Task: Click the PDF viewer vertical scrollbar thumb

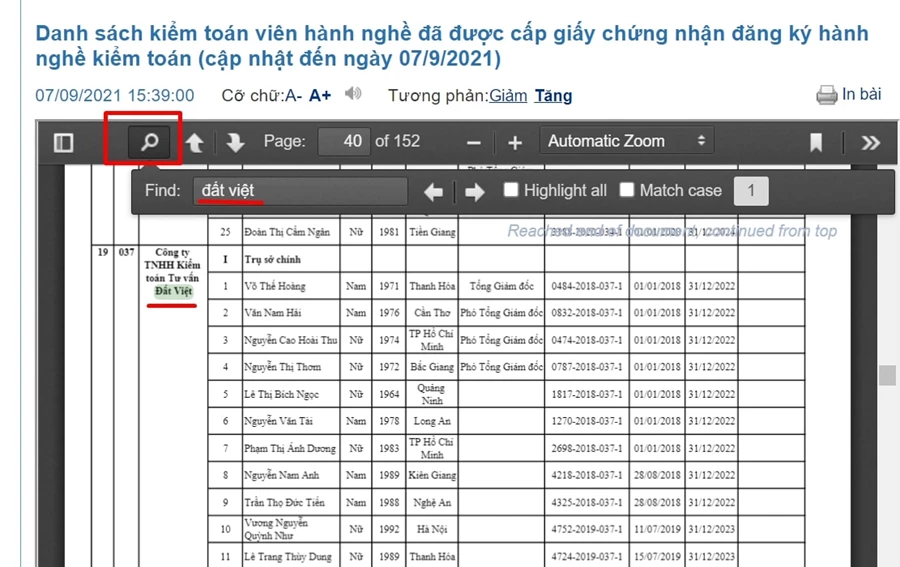Action: click(887, 375)
